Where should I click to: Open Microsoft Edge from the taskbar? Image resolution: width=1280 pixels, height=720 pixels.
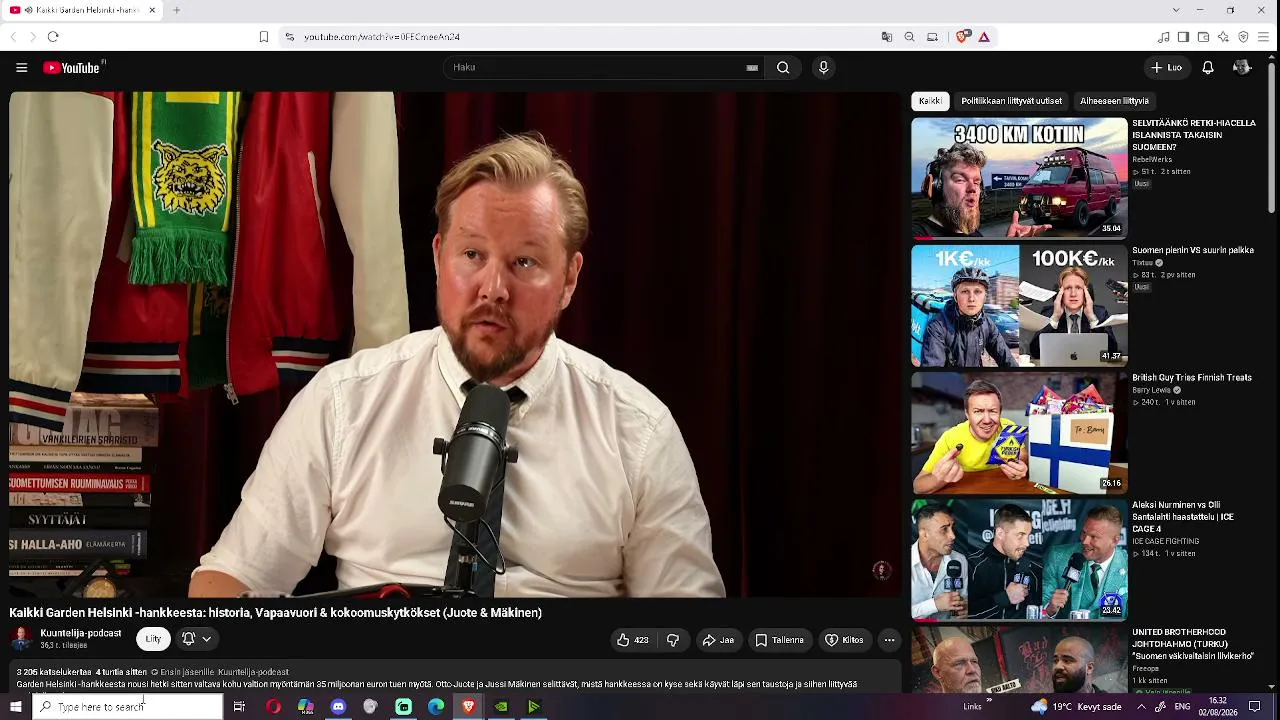(x=436, y=707)
